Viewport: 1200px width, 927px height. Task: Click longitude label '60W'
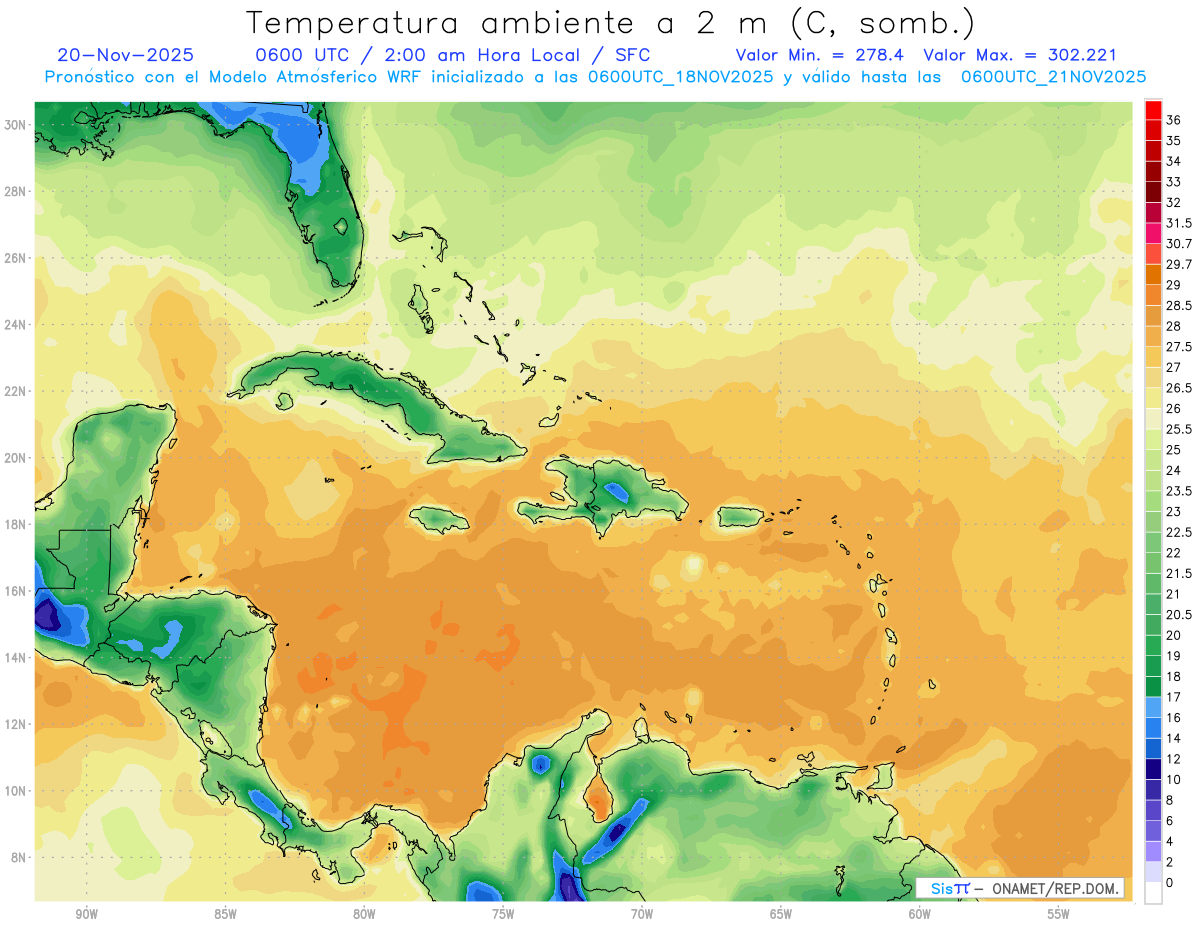coord(920,914)
